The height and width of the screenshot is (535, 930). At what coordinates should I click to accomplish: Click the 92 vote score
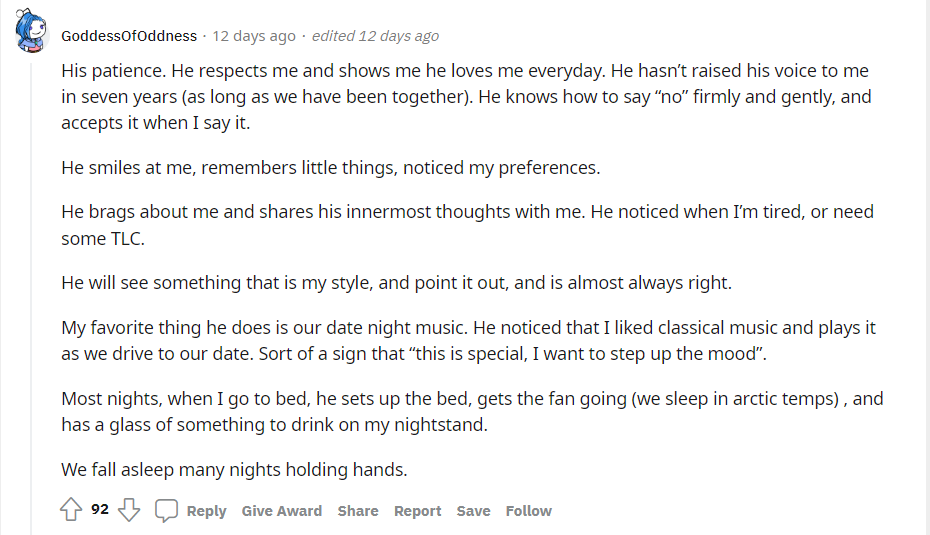(100, 509)
